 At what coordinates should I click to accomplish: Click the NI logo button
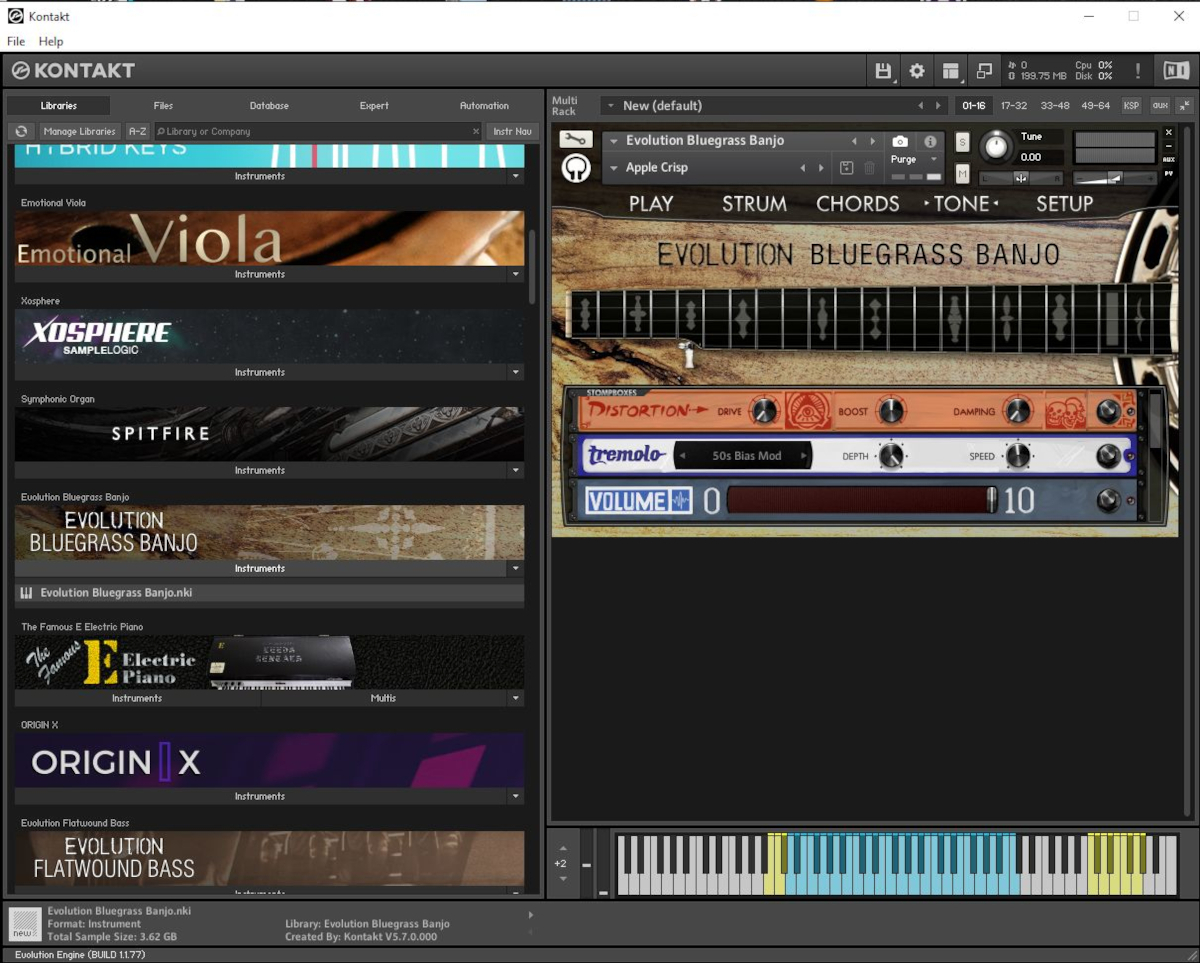click(x=1175, y=71)
